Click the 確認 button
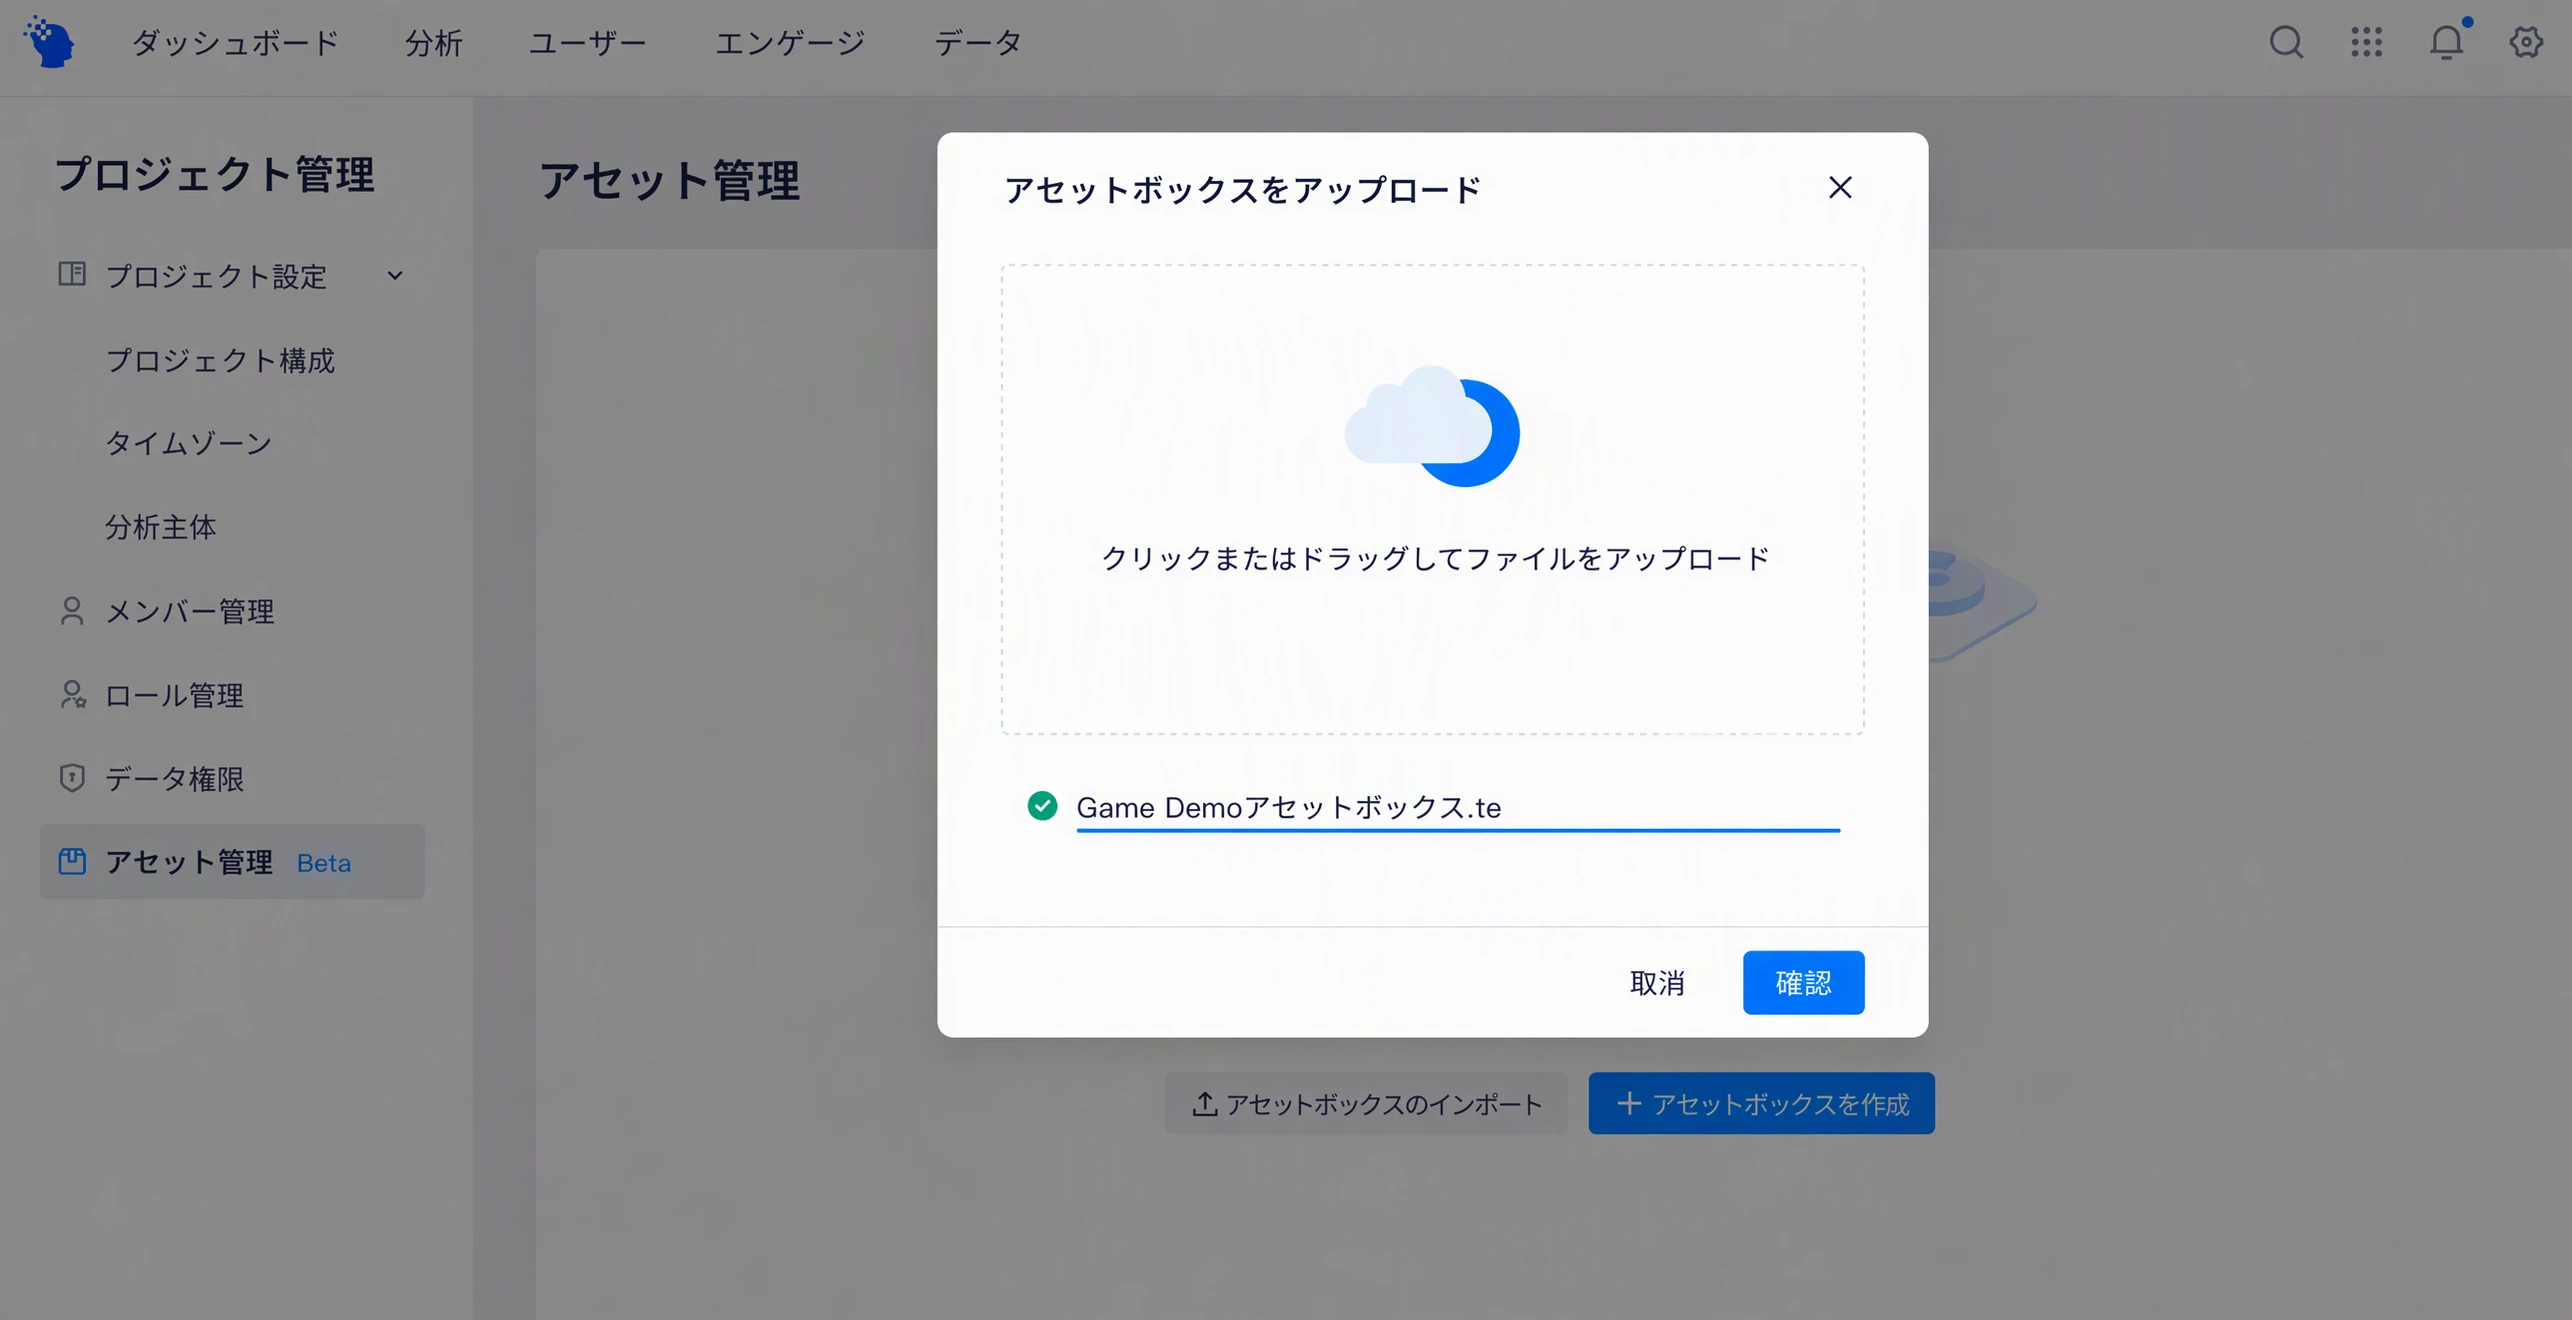Viewport: 2572px width, 1320px height. tap(1803, 982)
